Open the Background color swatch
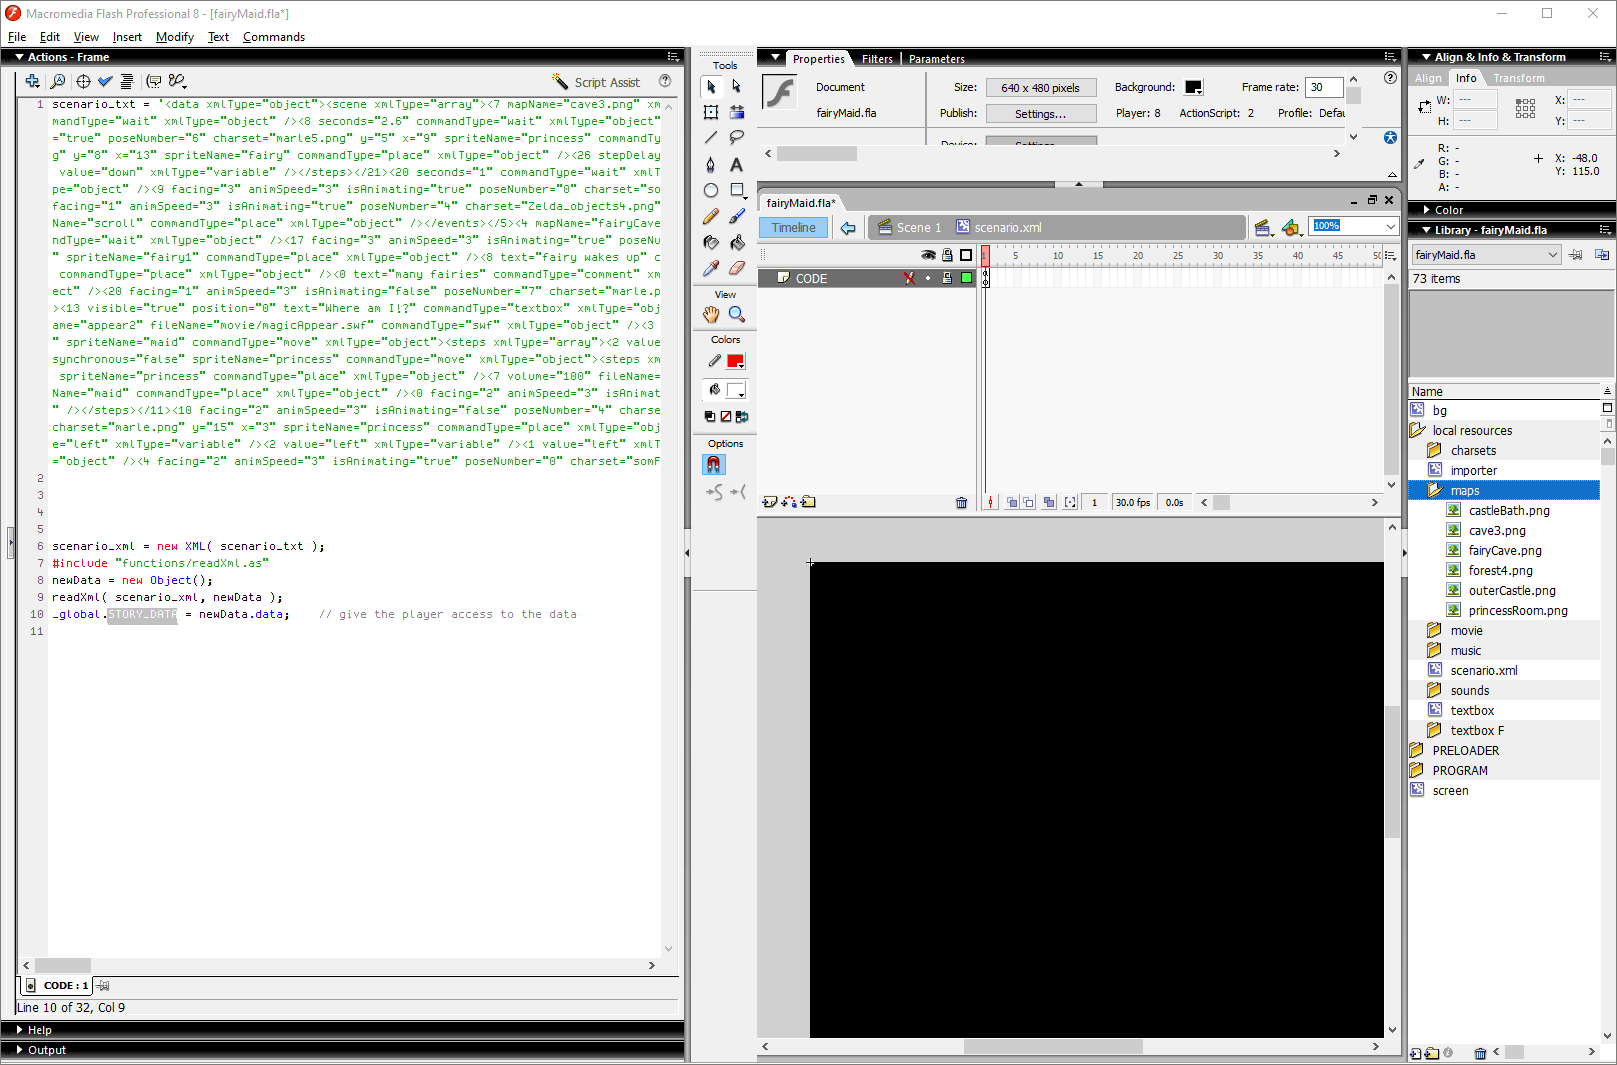1617x1065 pixels. click(1193, 88)
